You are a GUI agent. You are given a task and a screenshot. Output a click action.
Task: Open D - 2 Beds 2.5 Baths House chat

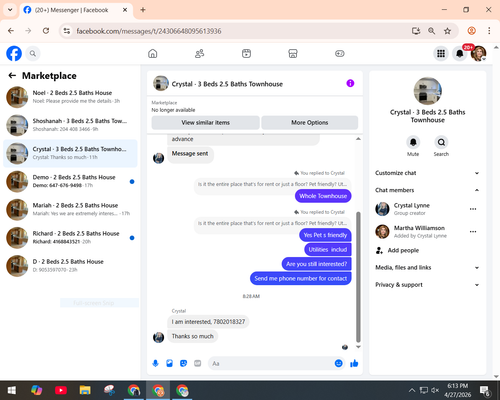click(70, 266)
